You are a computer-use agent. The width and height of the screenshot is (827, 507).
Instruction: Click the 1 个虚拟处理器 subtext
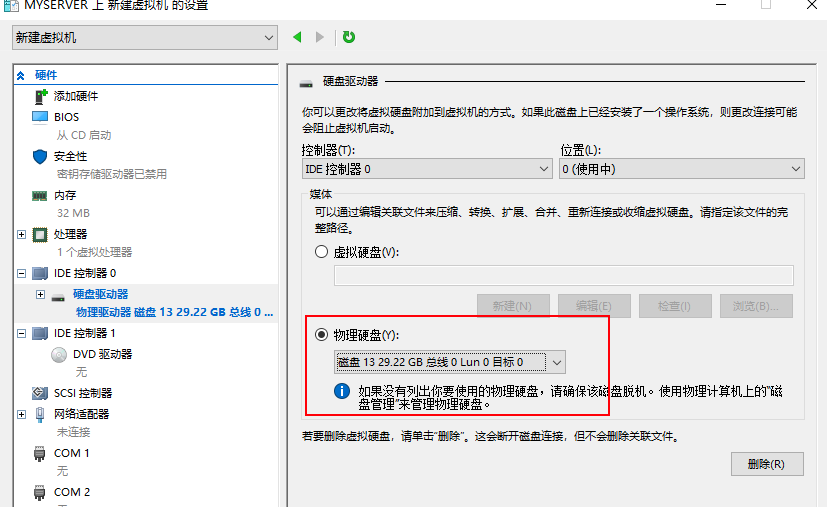pyautogui.click(x=95, y=252)
